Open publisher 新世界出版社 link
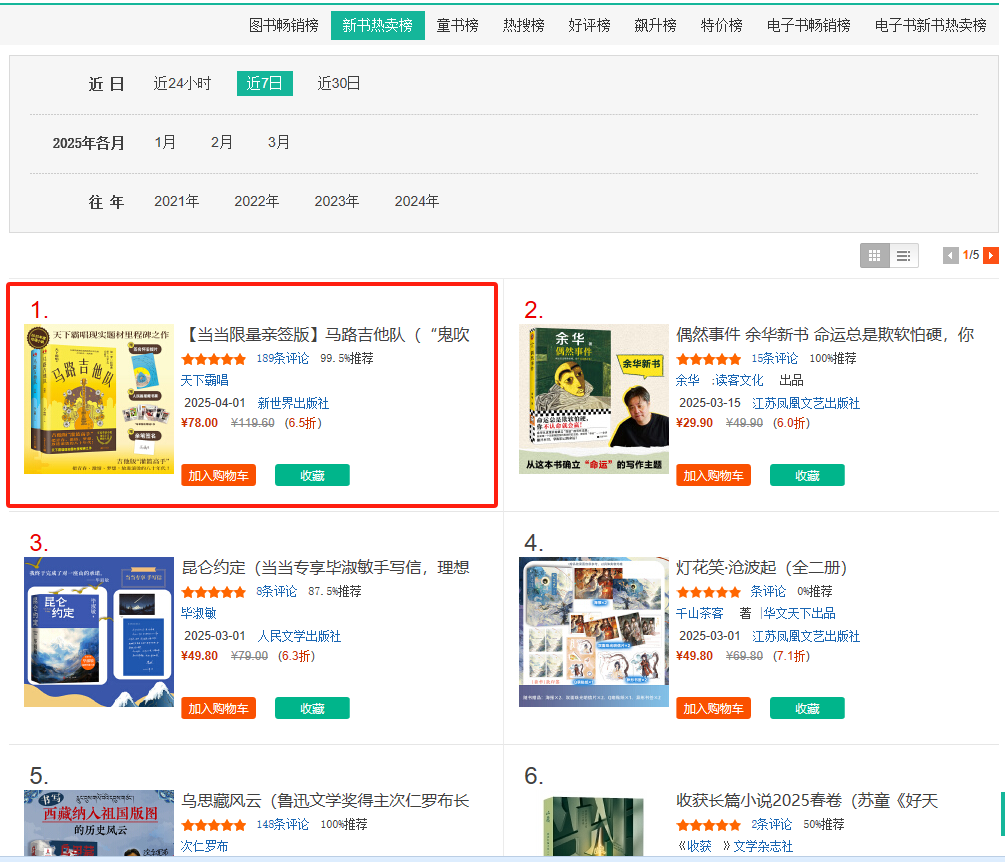The image size is (1005, 862). [x=294, y=403]
